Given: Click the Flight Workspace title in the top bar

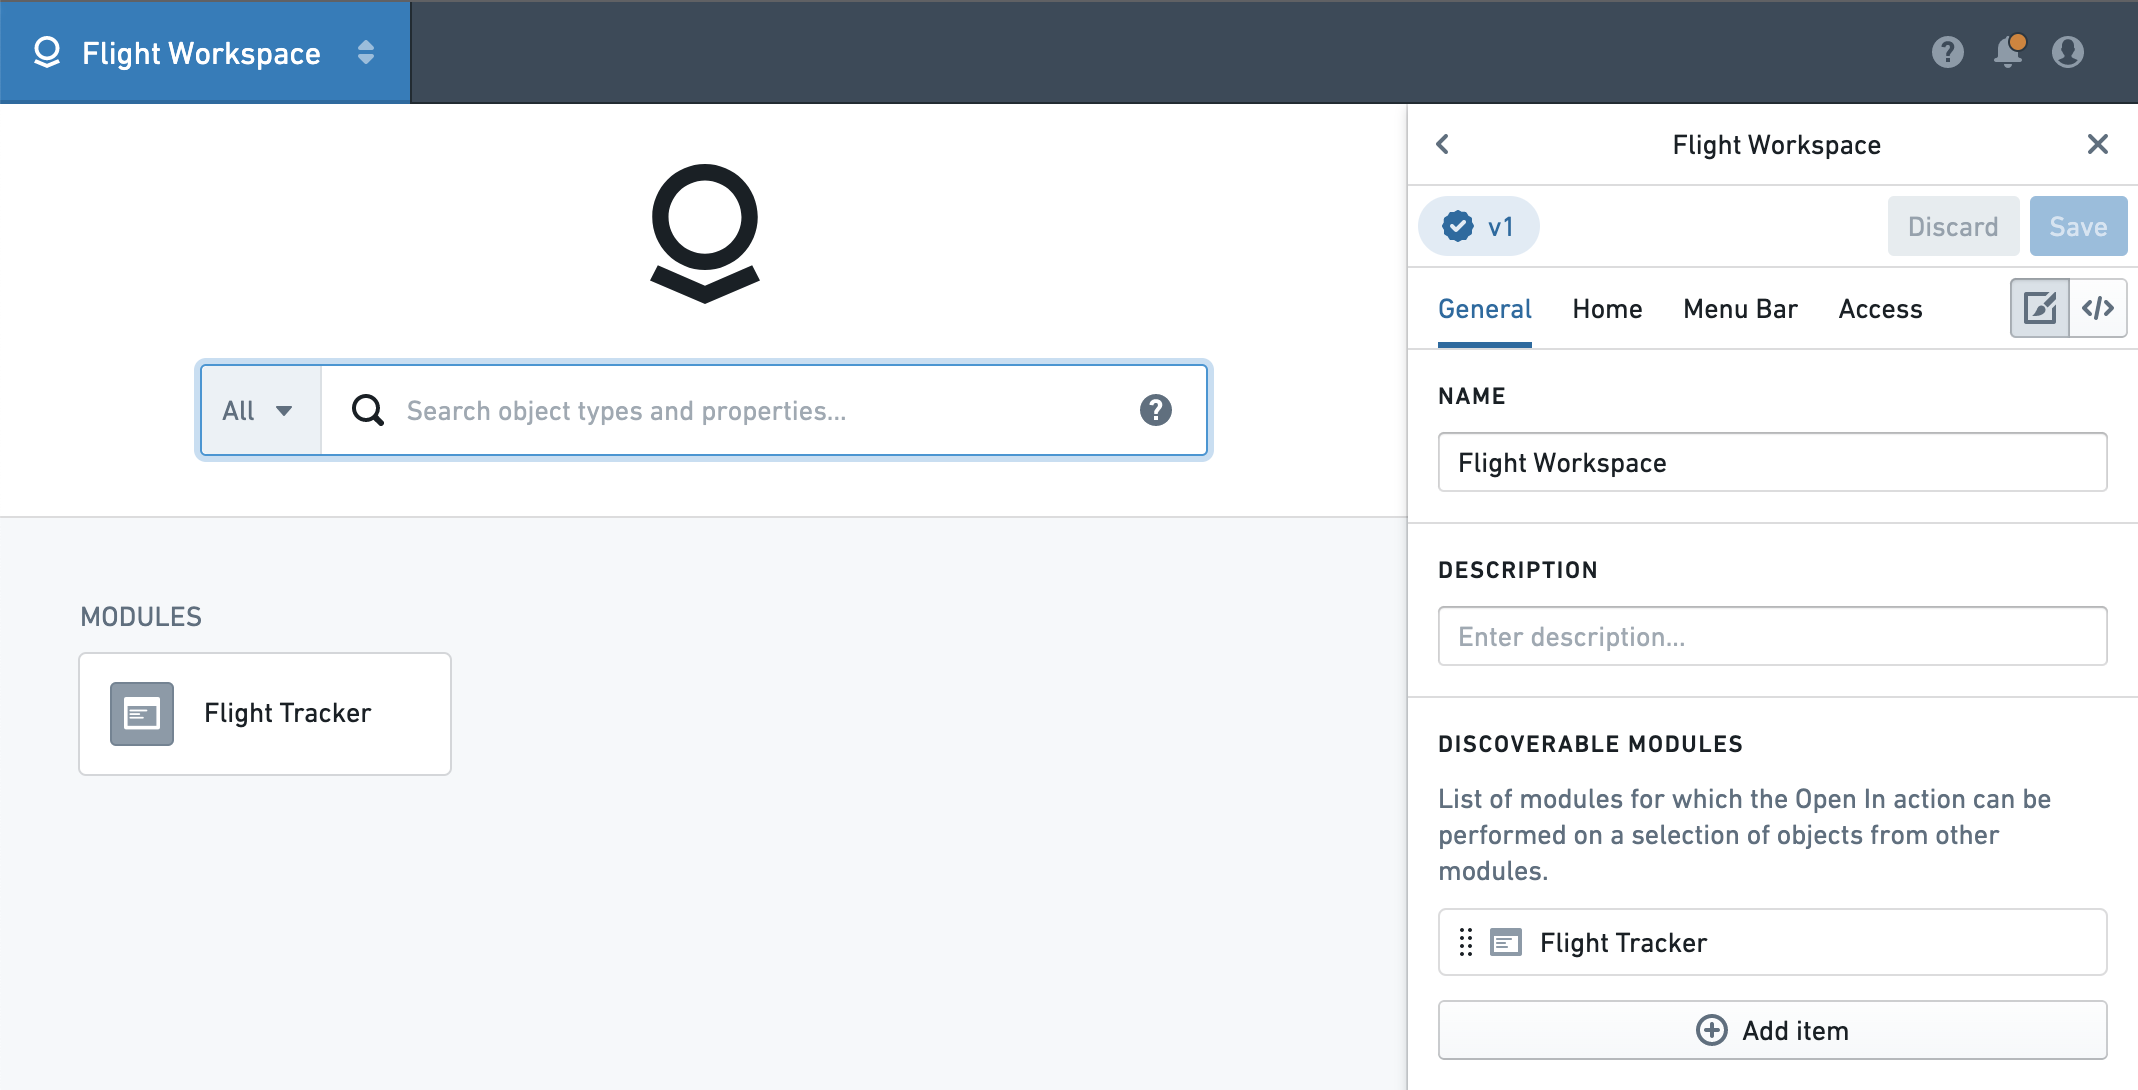Looking at the screenshot, I should pyautogui.click(x=201, y=53).
